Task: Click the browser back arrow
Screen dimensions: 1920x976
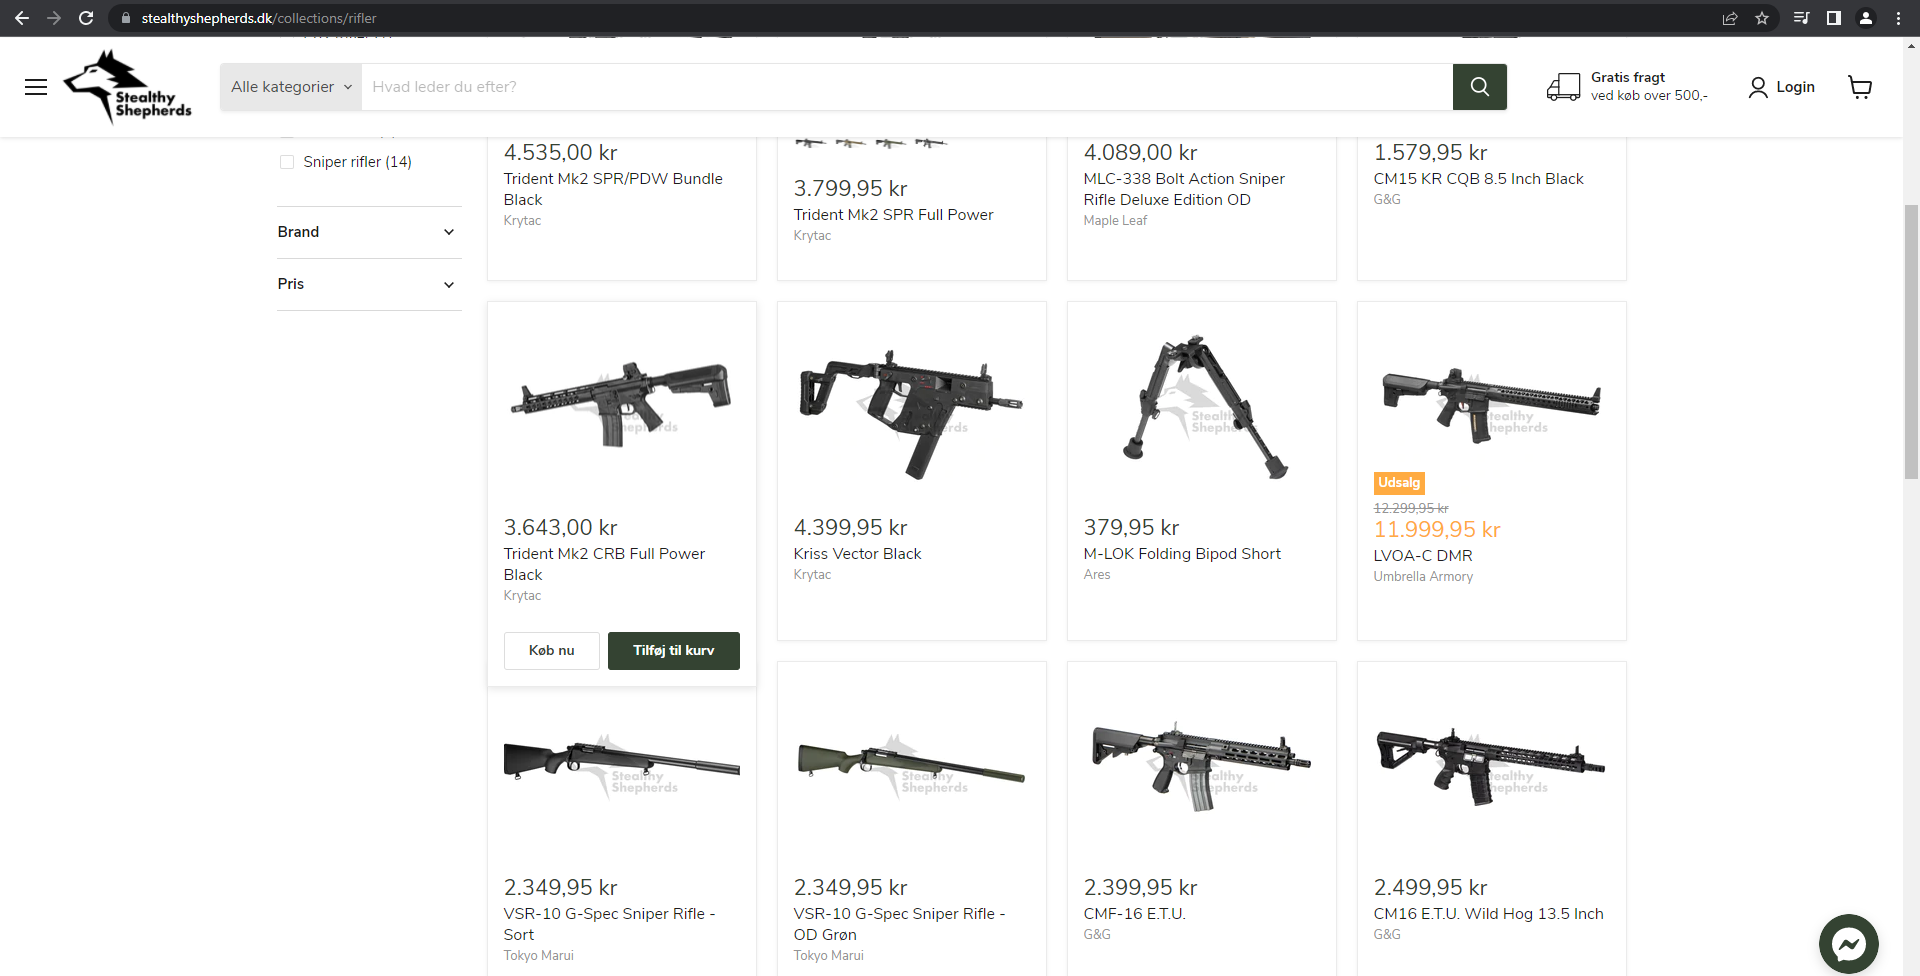Action: (22, 18)
